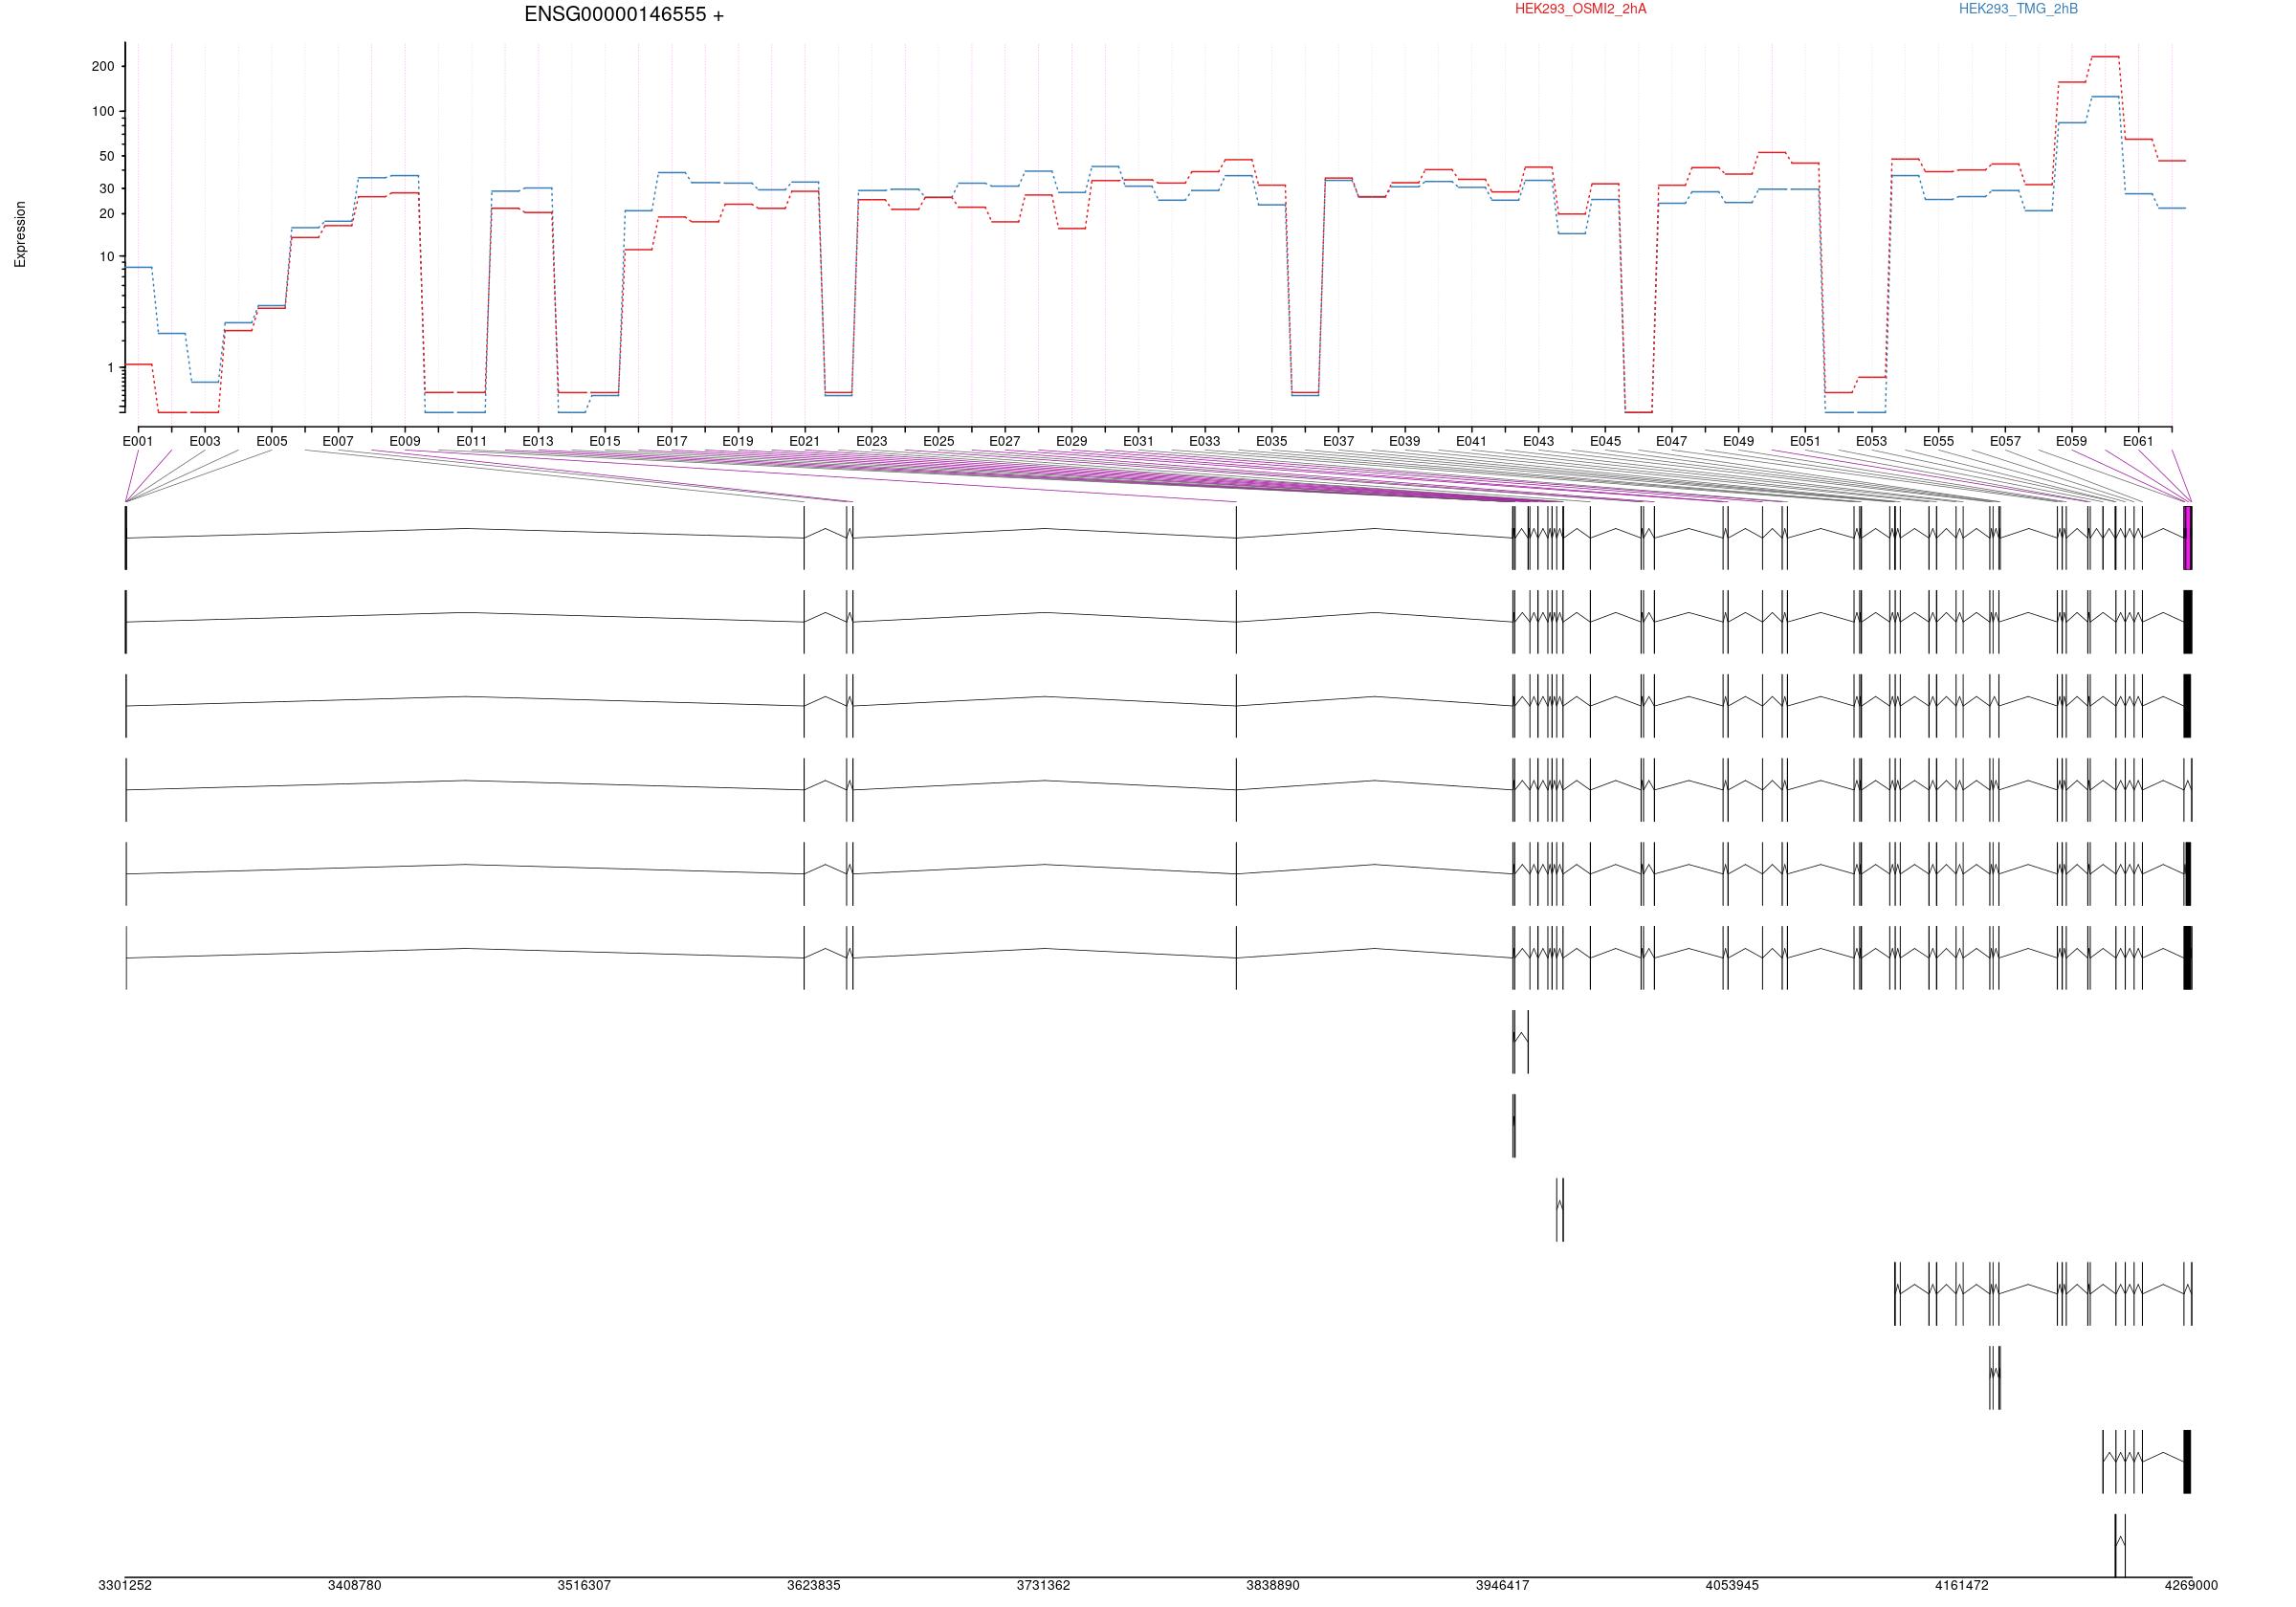Click exon bin label E003
The width and height of the screenshot is (2296, 1607).
pyautogui.click(x=205, y=441)
